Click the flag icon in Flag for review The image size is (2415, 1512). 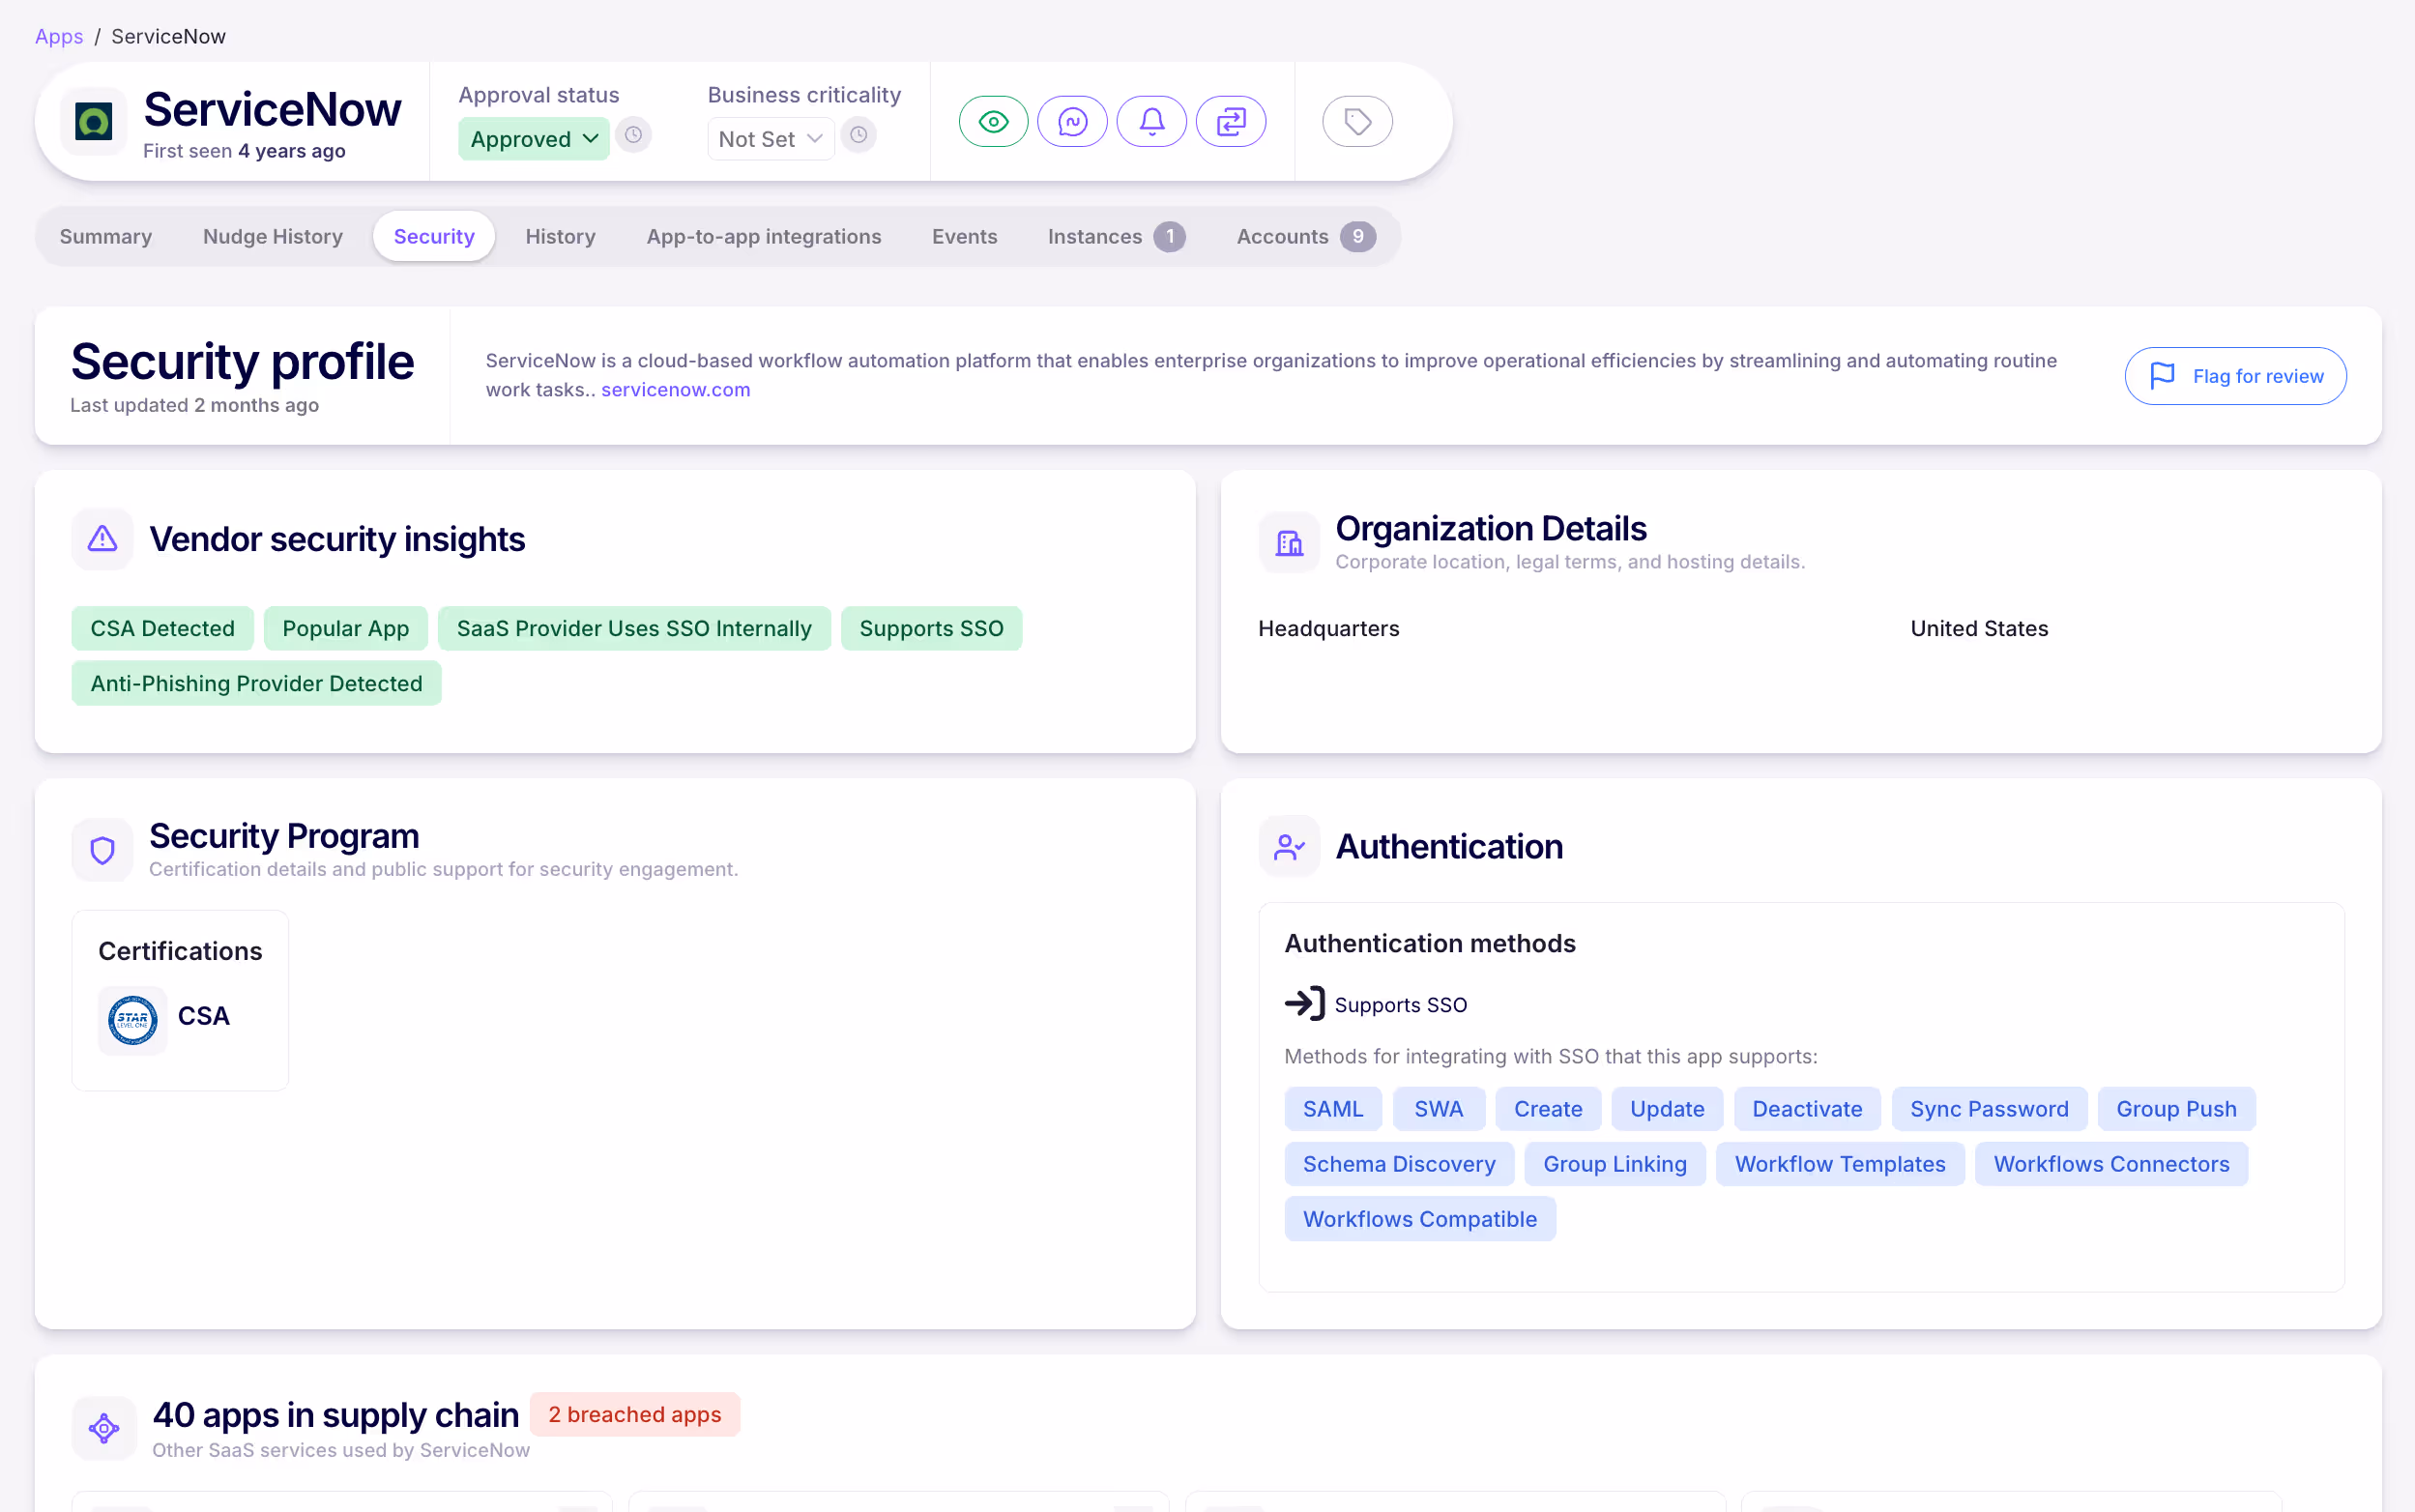[2162, 376]
